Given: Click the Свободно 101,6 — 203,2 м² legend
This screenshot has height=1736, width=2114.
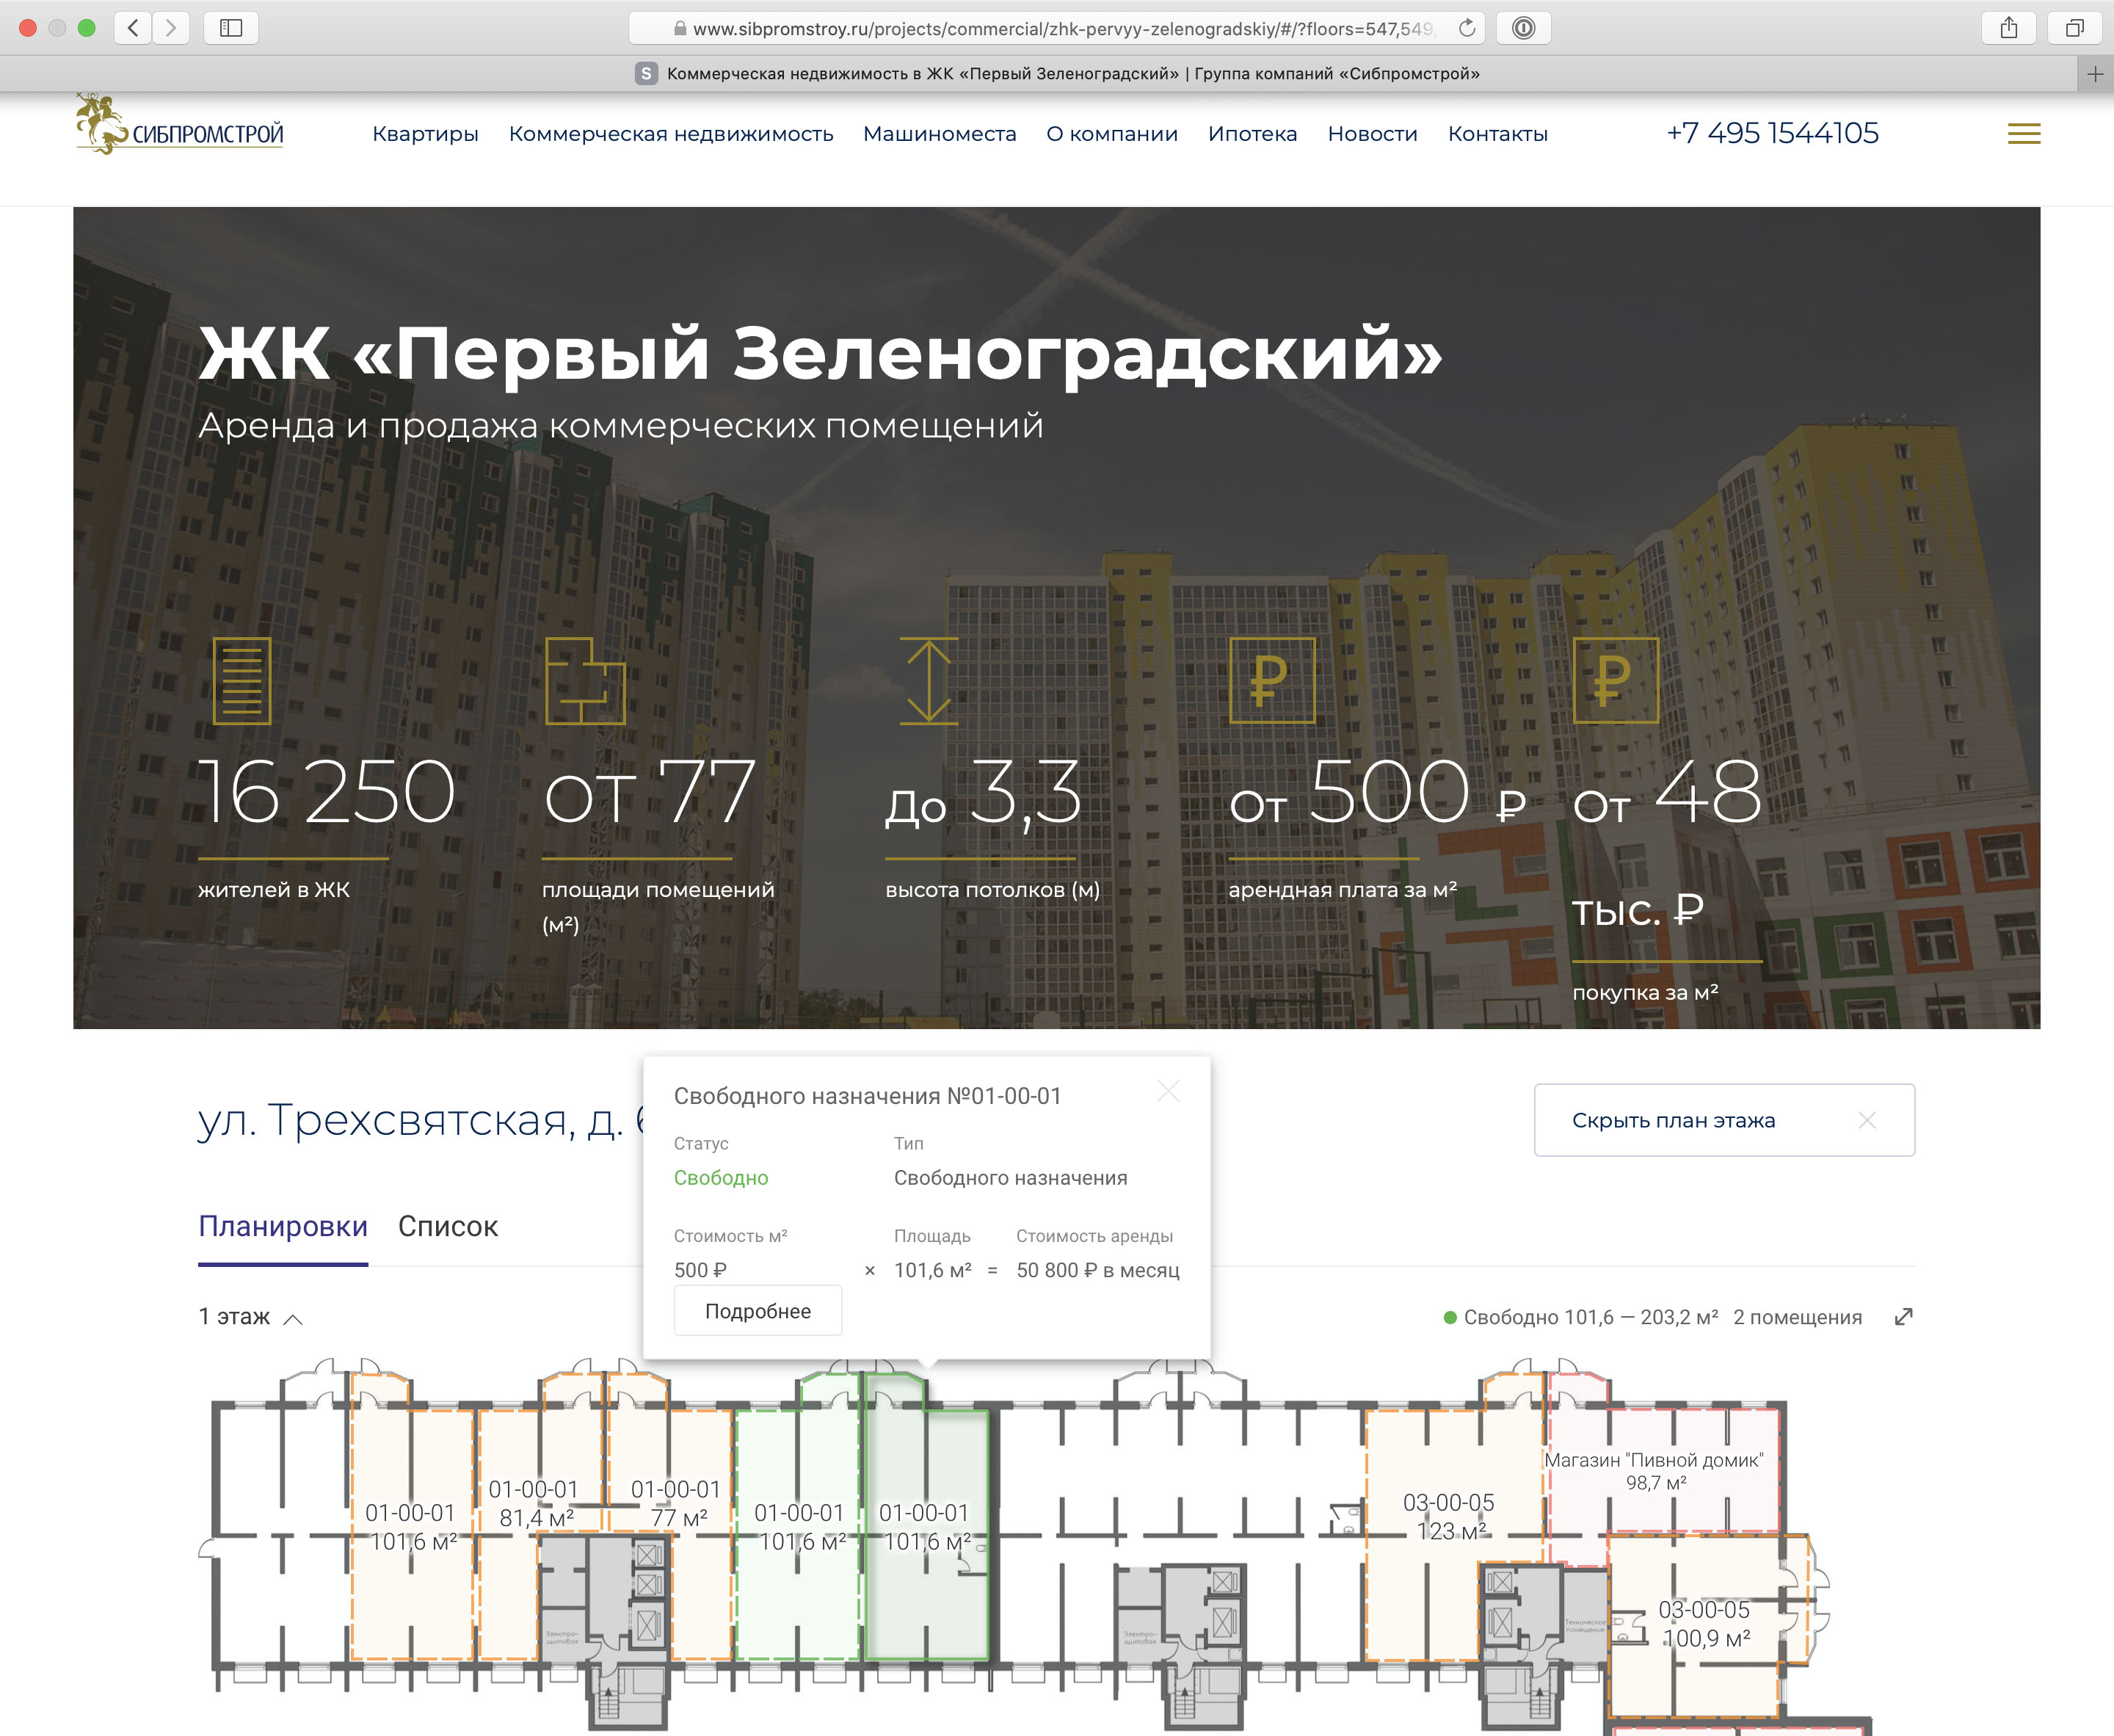Looking at the screenshot, I should pyautogui.click(x=1581, y=1317).
